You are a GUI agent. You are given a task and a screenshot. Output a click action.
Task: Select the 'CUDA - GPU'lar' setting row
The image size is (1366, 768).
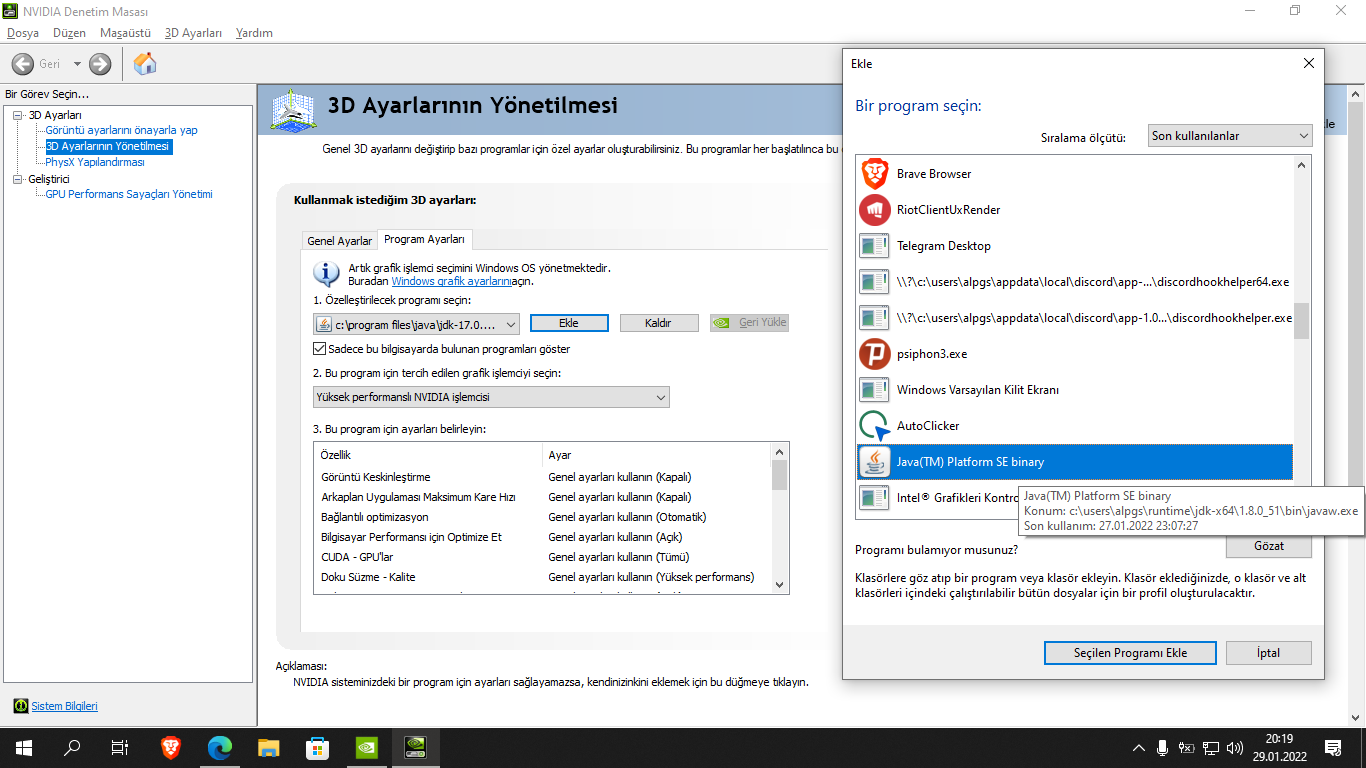point(542,557)
